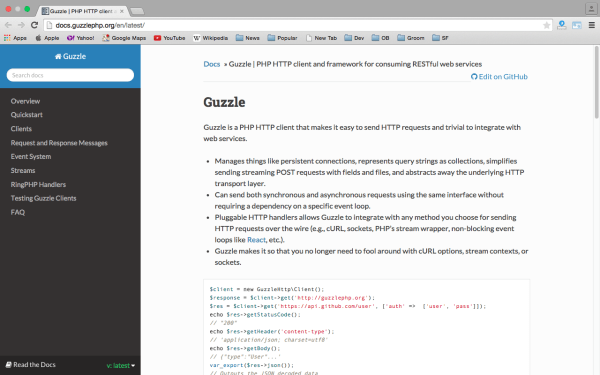
Task: Focus the Search docs field
Action: pos(70,75)
